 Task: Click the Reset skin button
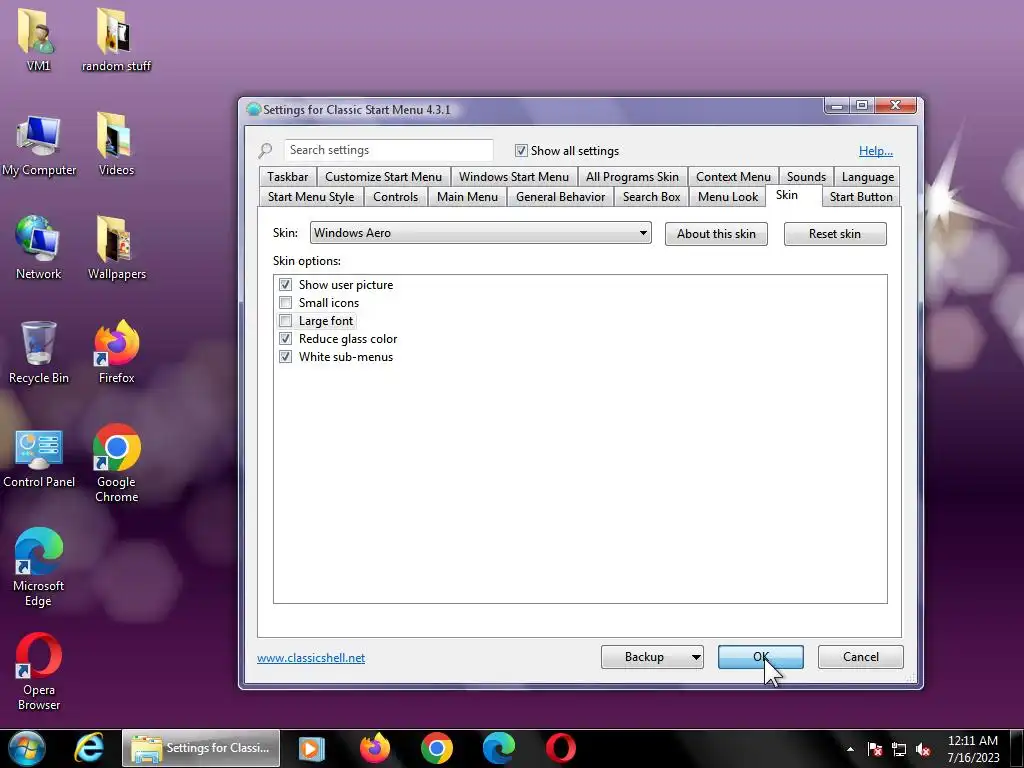[x=835, y=234]
